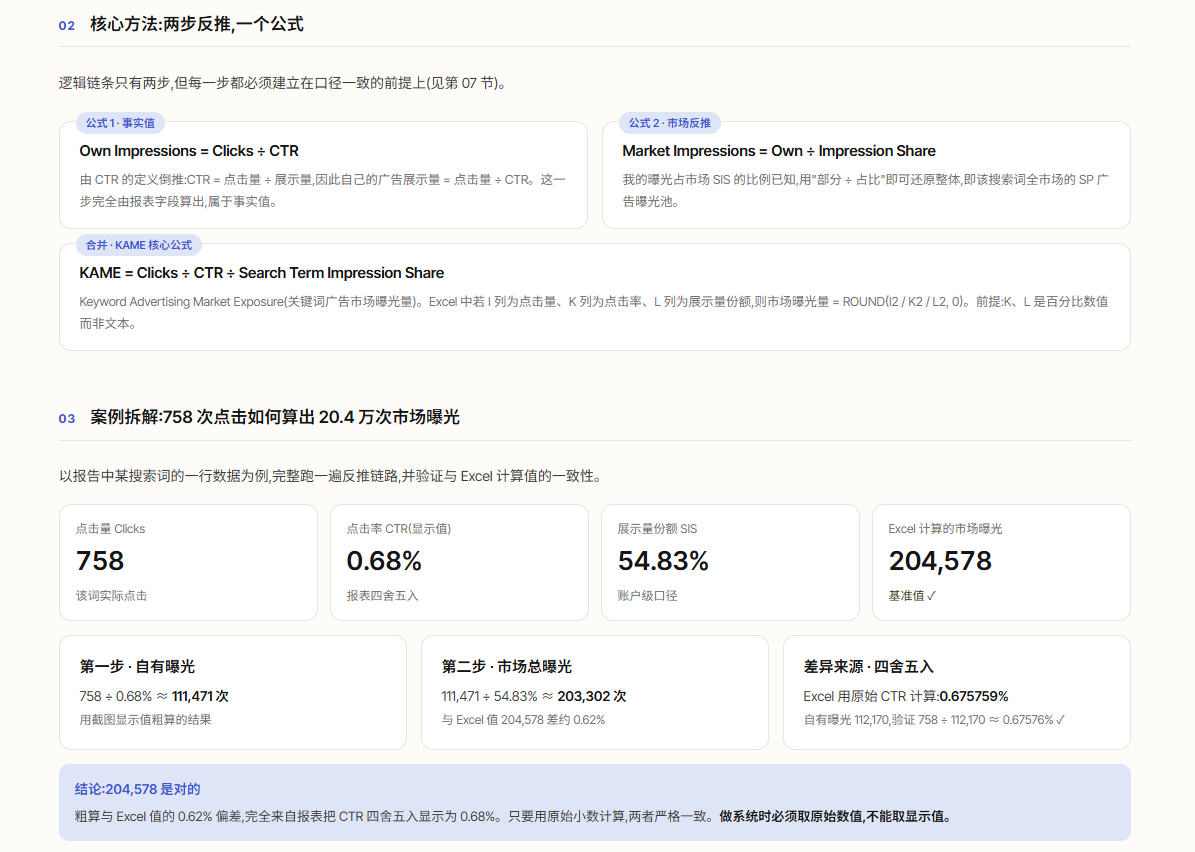Click the heading 第一步 · 自有曝光

tap(137, 667)
